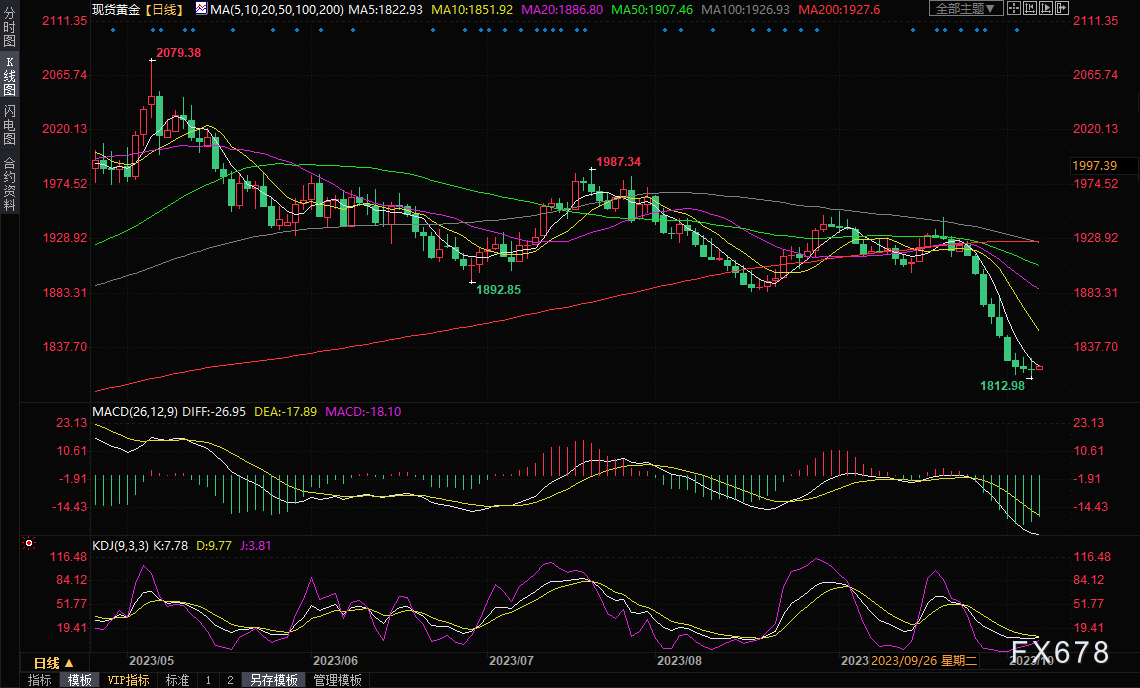This screenshot has height=688, width=1140.
Task: Toggle the 模板 bottom tab
Action: (x=79, y=680)
